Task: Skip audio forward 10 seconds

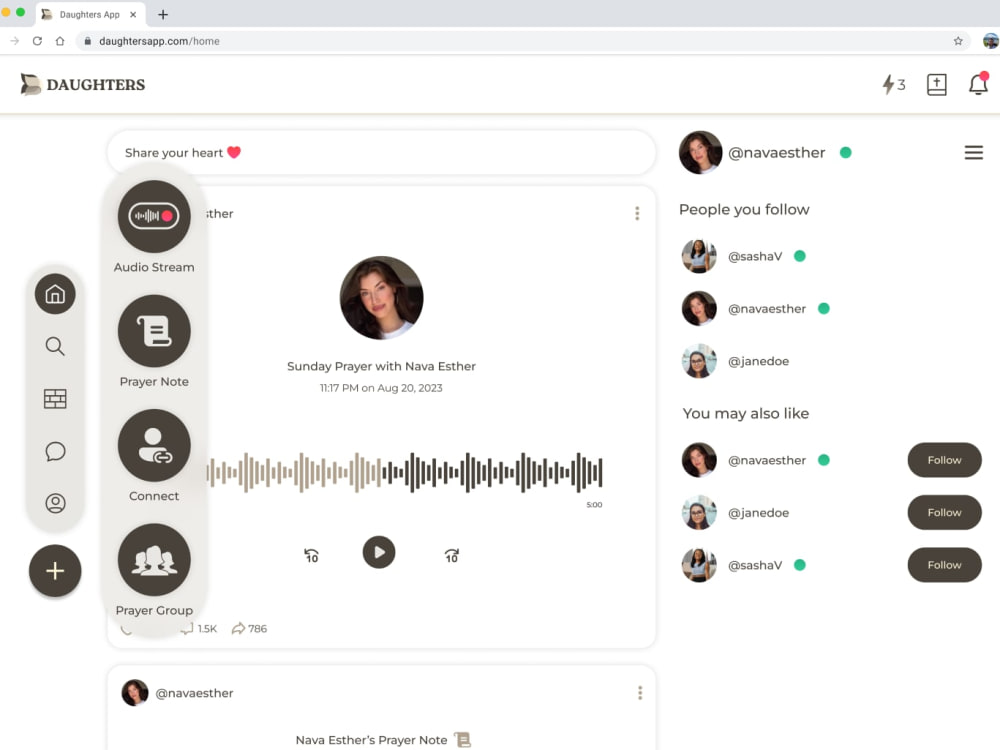Action: coord(452,555)
